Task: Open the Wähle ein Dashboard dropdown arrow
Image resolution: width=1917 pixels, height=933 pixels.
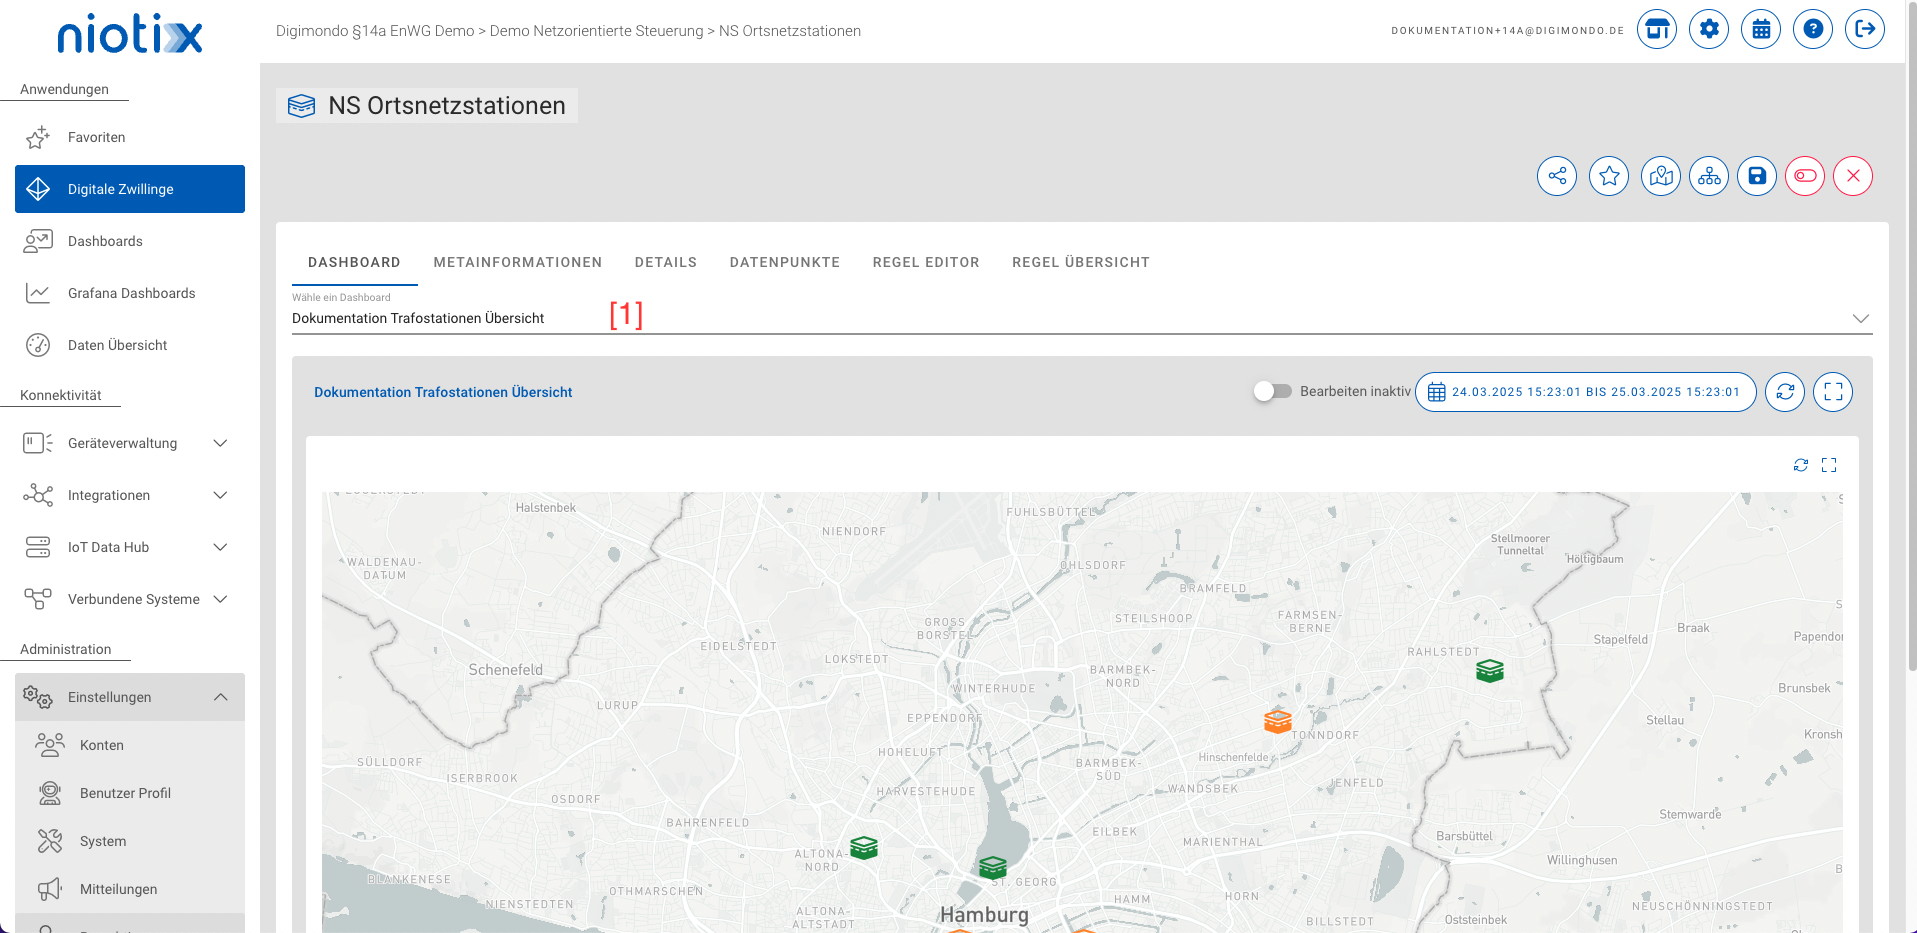Action: coord(1860,318)
